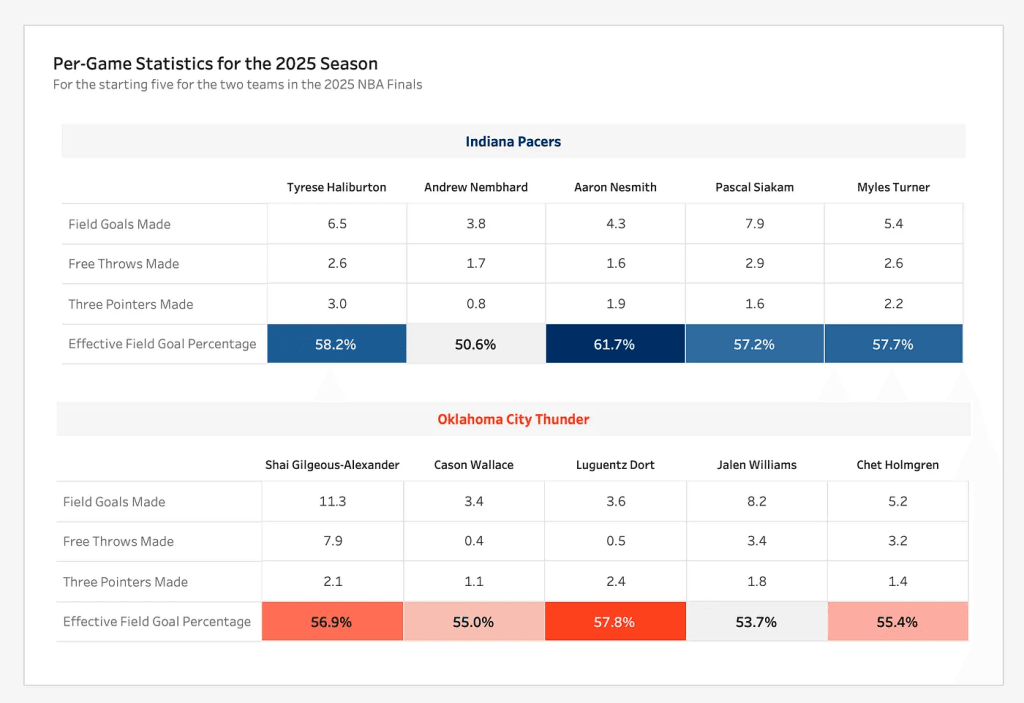Click the Pacers Three Pointers Made row label
This screenshot has width=1024, height=703.
pos(131,304)
